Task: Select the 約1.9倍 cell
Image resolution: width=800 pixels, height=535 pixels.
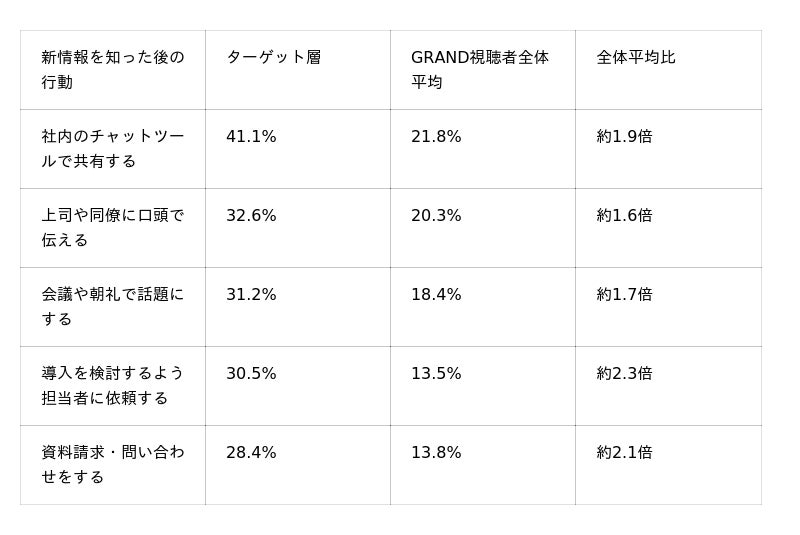Action: pos(668,149)
